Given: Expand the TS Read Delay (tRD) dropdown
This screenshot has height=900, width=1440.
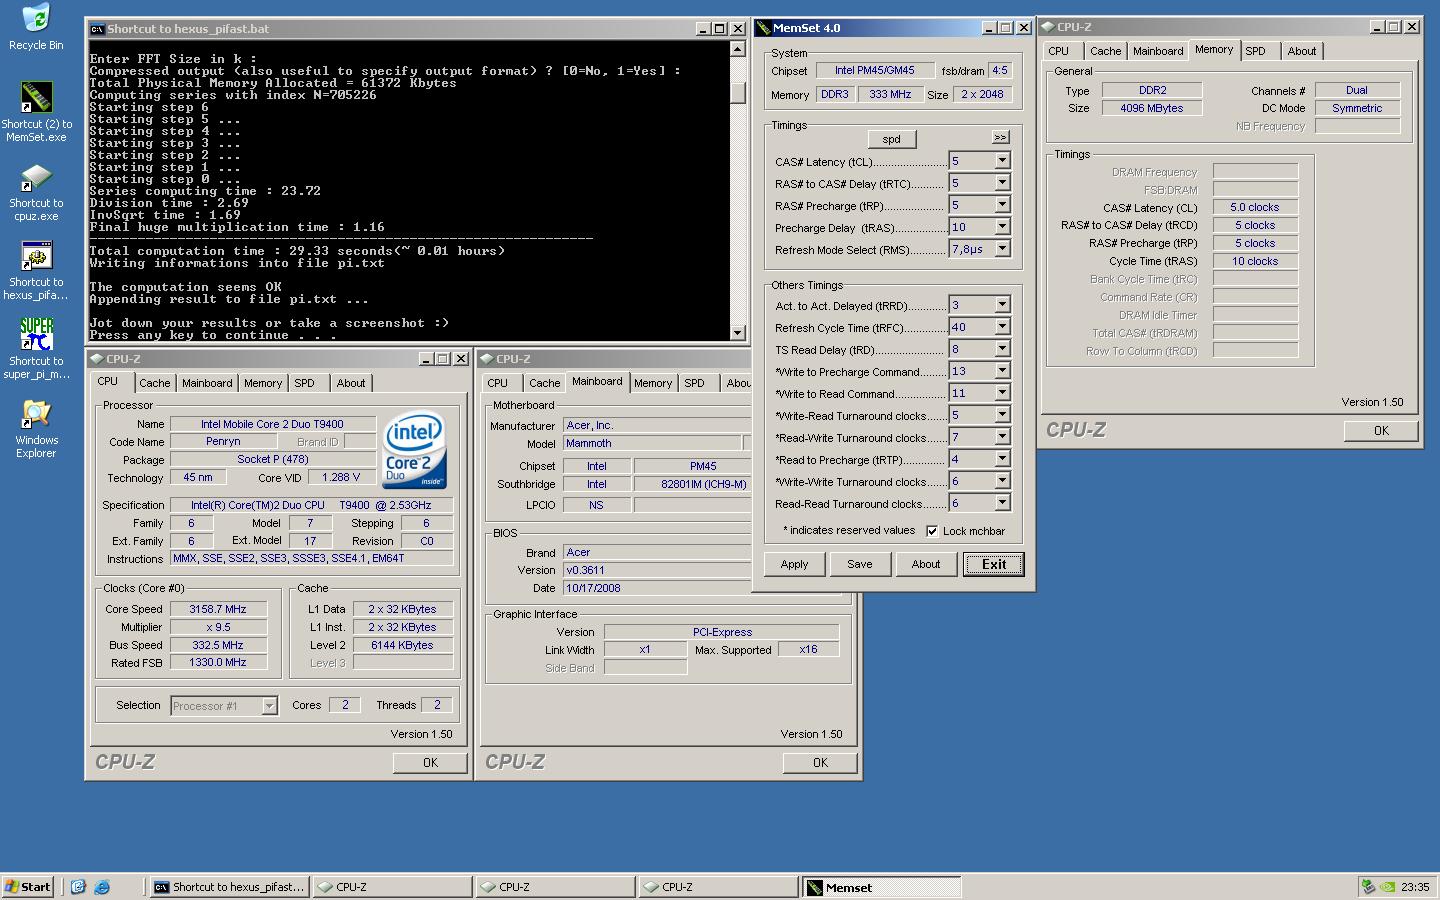Looking at the screenshot, I should pyautogui.click(x=1001, y=349).
